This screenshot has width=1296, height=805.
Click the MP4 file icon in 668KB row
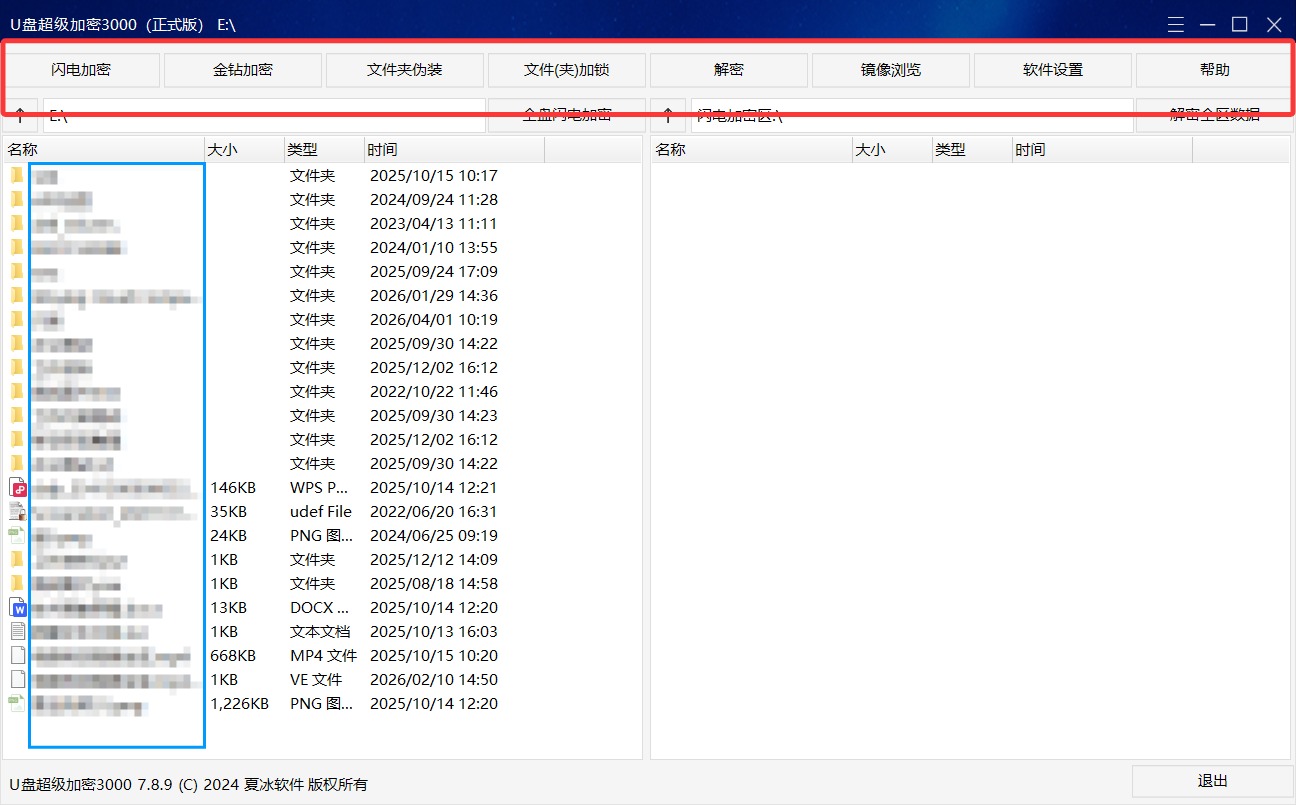pyautogui.click(x=17, y=655)
